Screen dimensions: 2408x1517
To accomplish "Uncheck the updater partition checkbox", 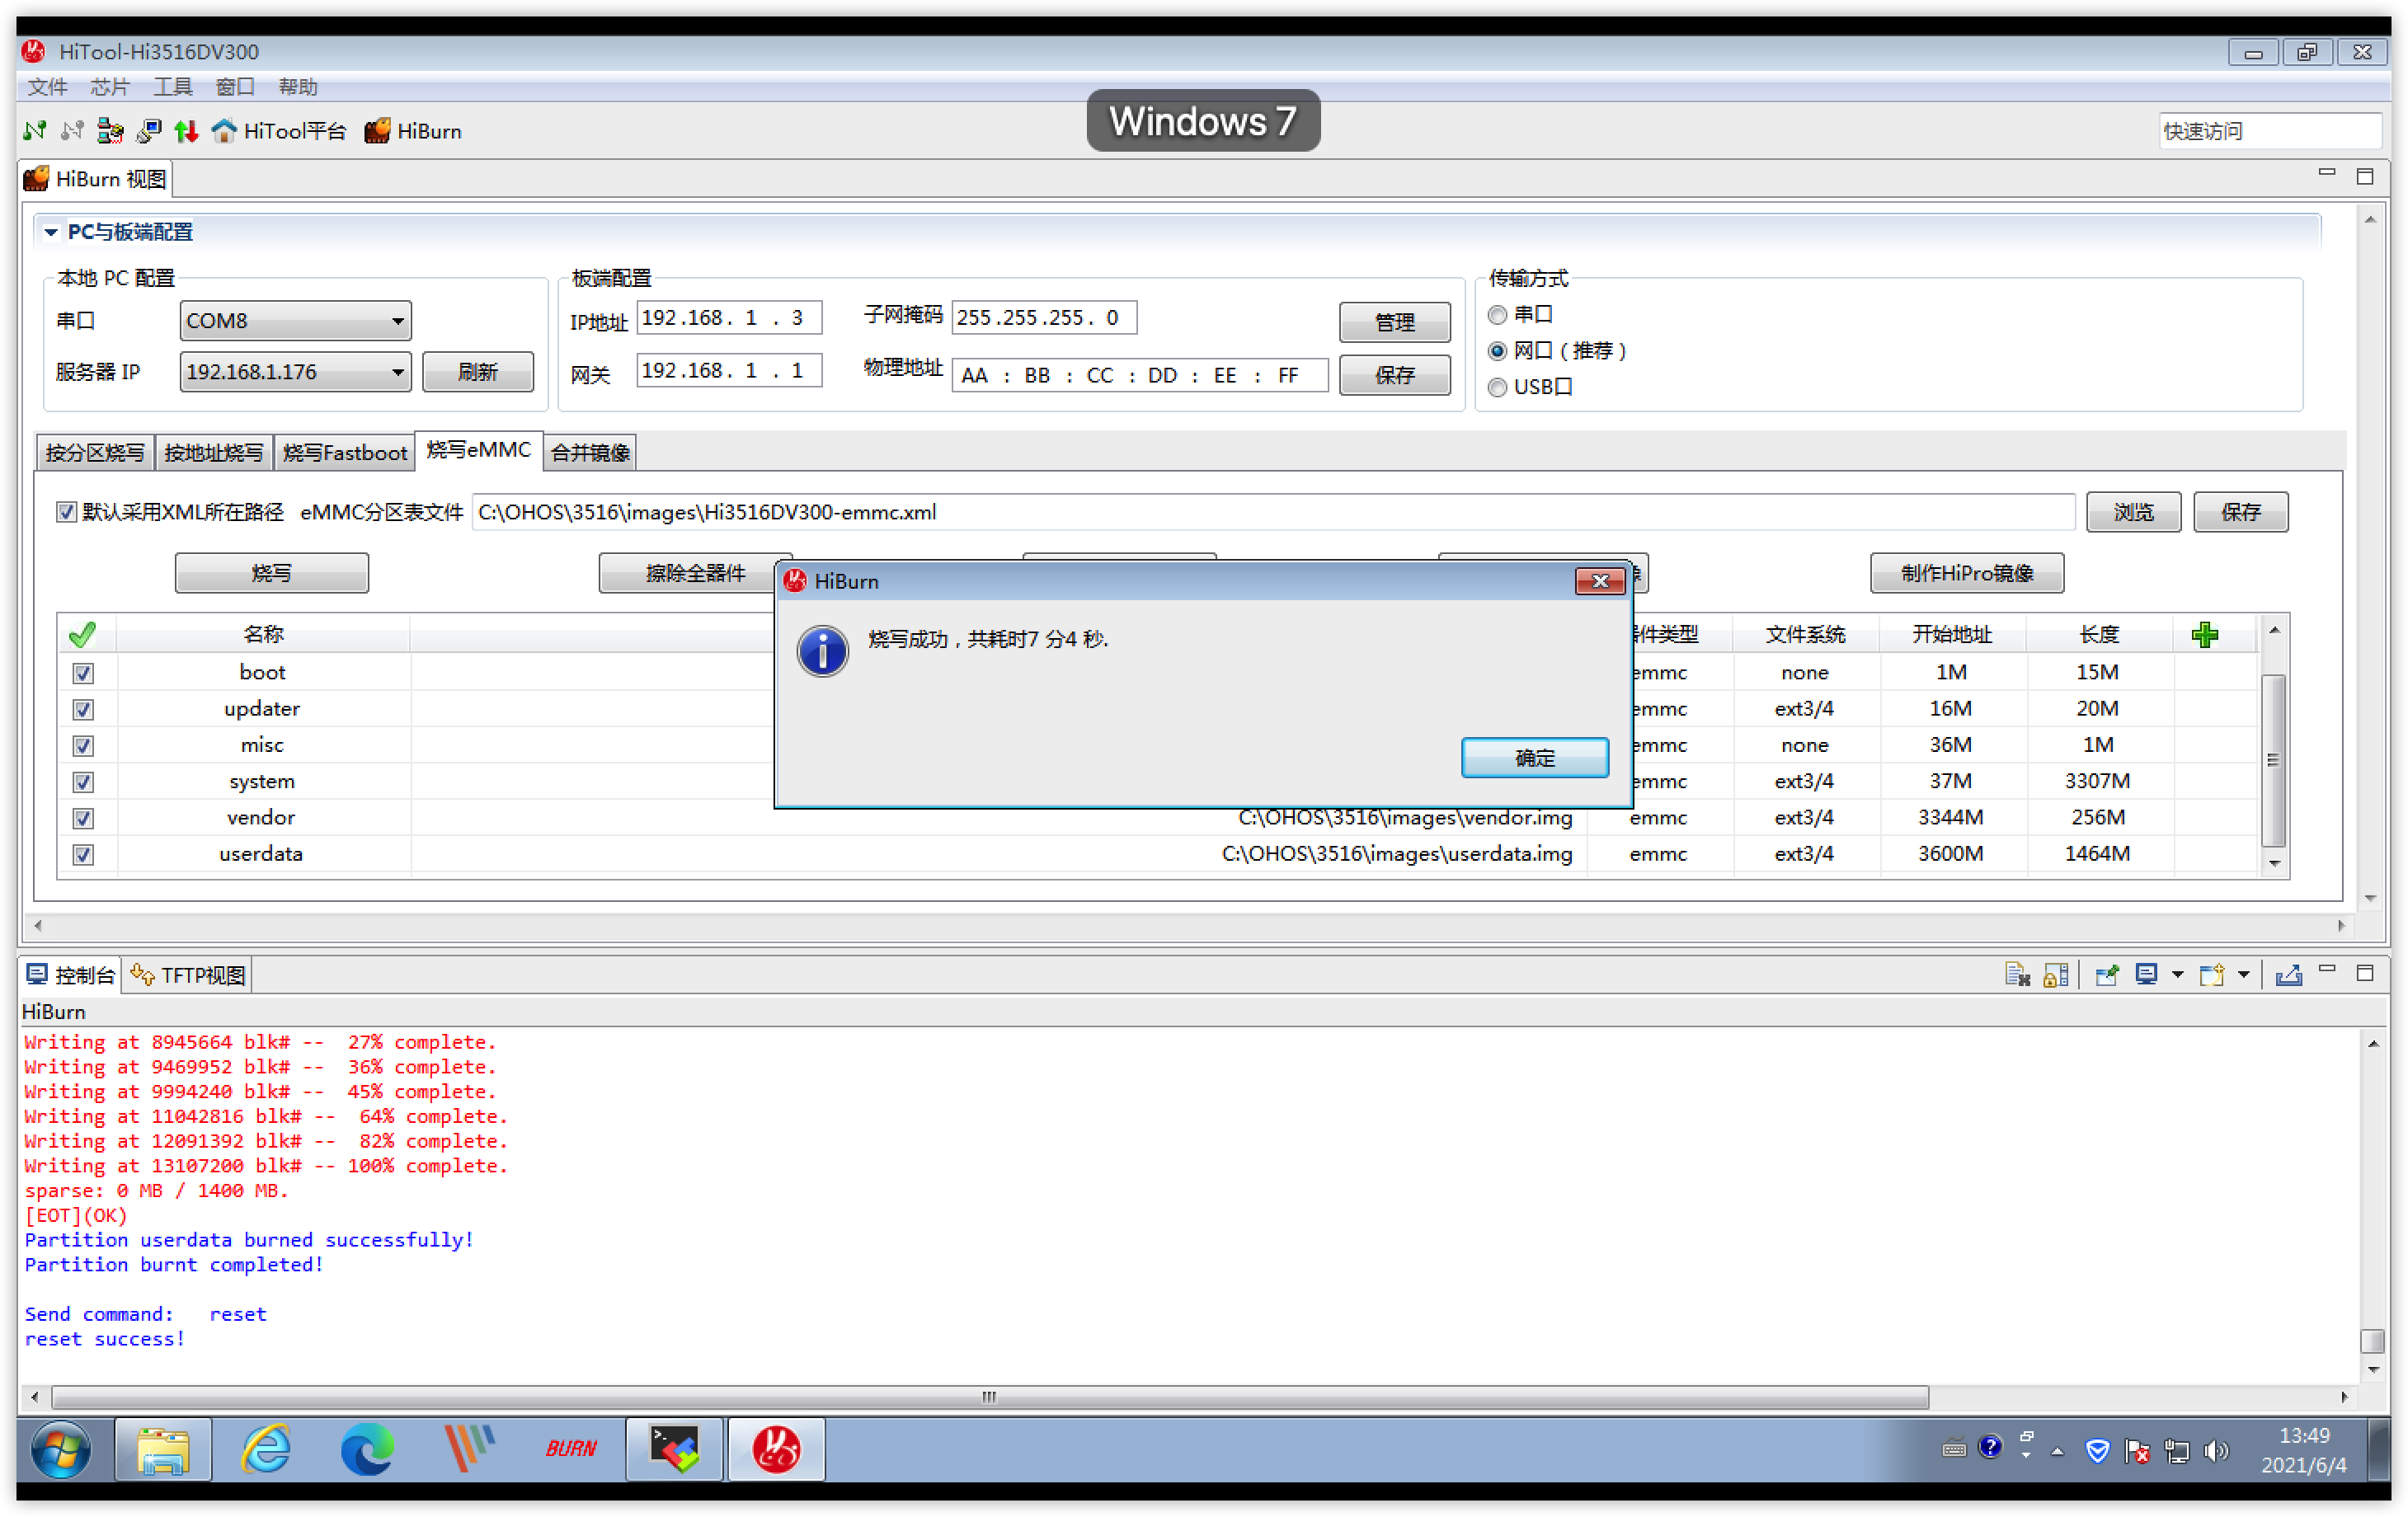I will click(83, 709).
